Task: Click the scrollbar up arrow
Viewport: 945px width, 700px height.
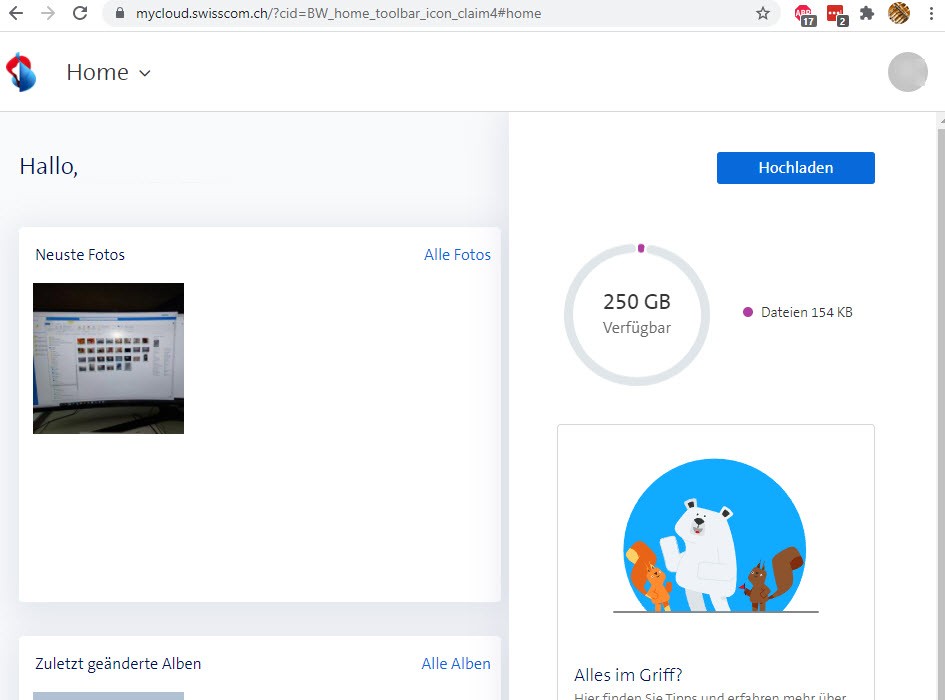Action: coord(939,120)
